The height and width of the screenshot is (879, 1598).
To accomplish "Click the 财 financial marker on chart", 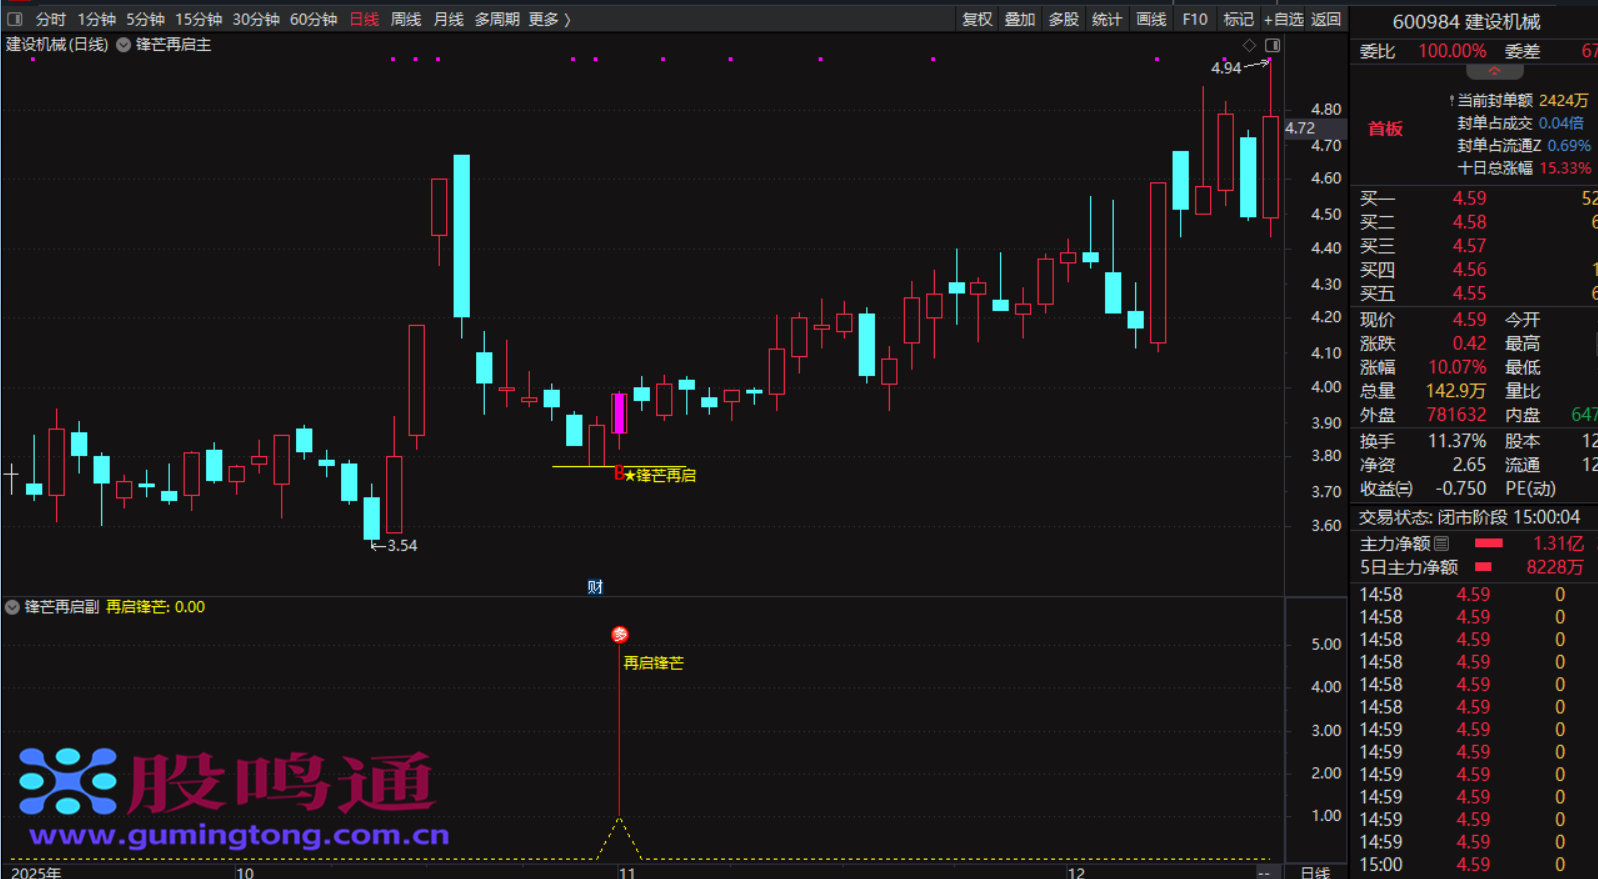I will click(x=595, y=587).
